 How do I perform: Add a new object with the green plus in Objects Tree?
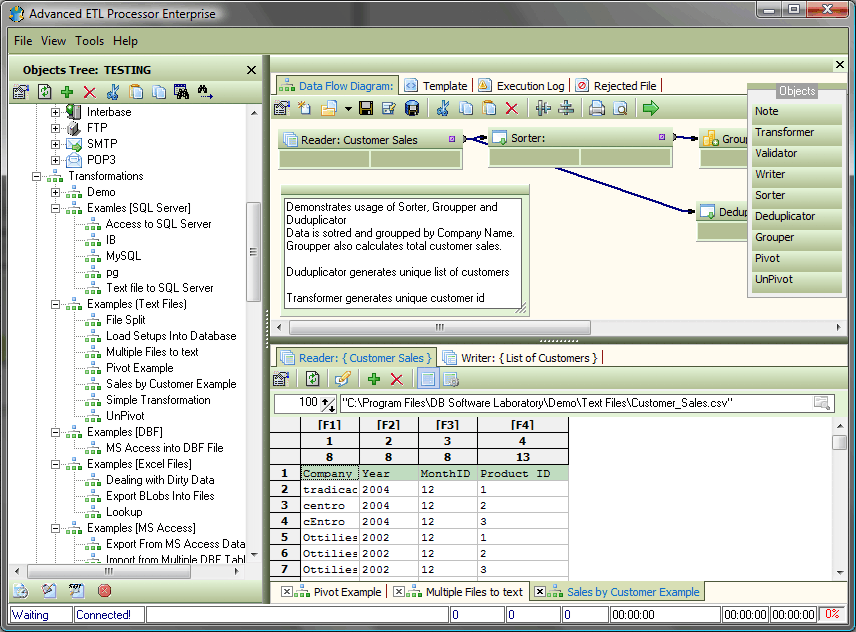click(x=67, y=92)
